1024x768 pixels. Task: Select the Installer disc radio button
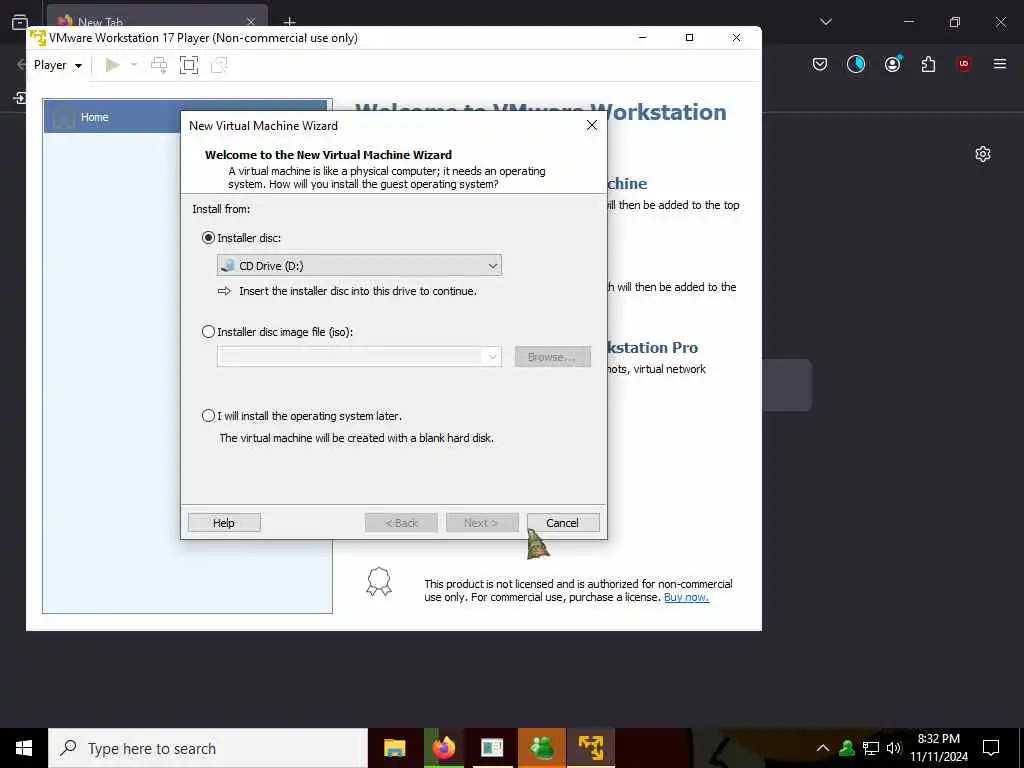click(x=208, y=238)
